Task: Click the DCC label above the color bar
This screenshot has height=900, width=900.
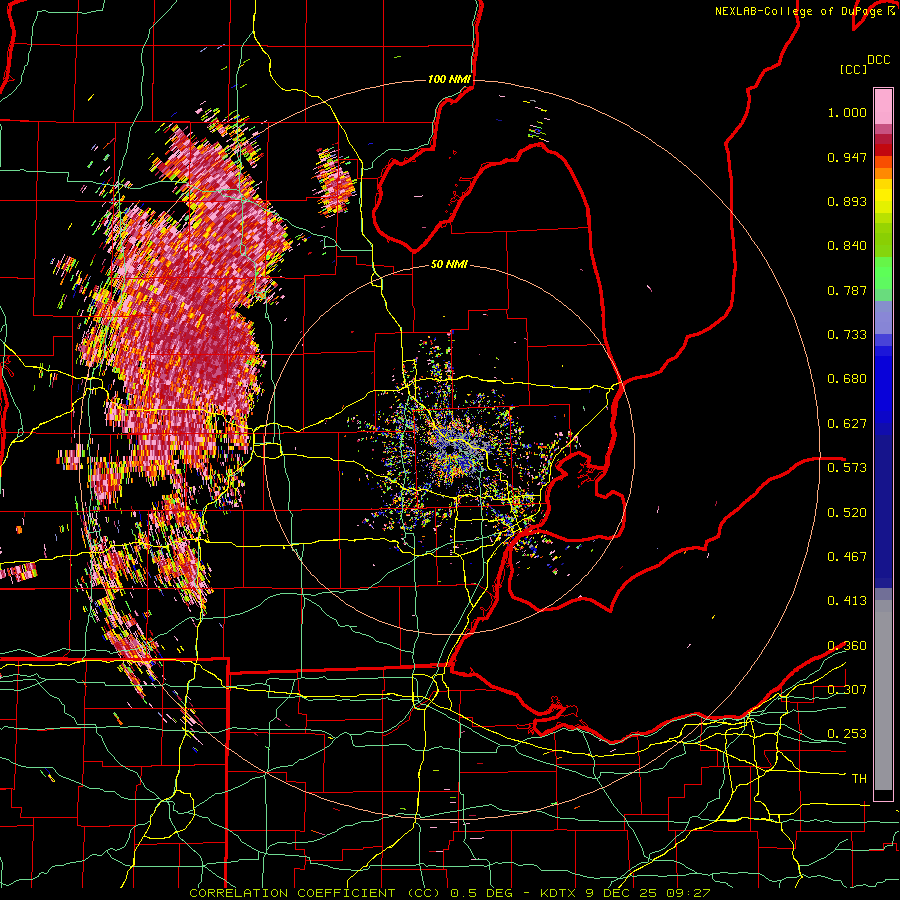Action: click(878, 60)
